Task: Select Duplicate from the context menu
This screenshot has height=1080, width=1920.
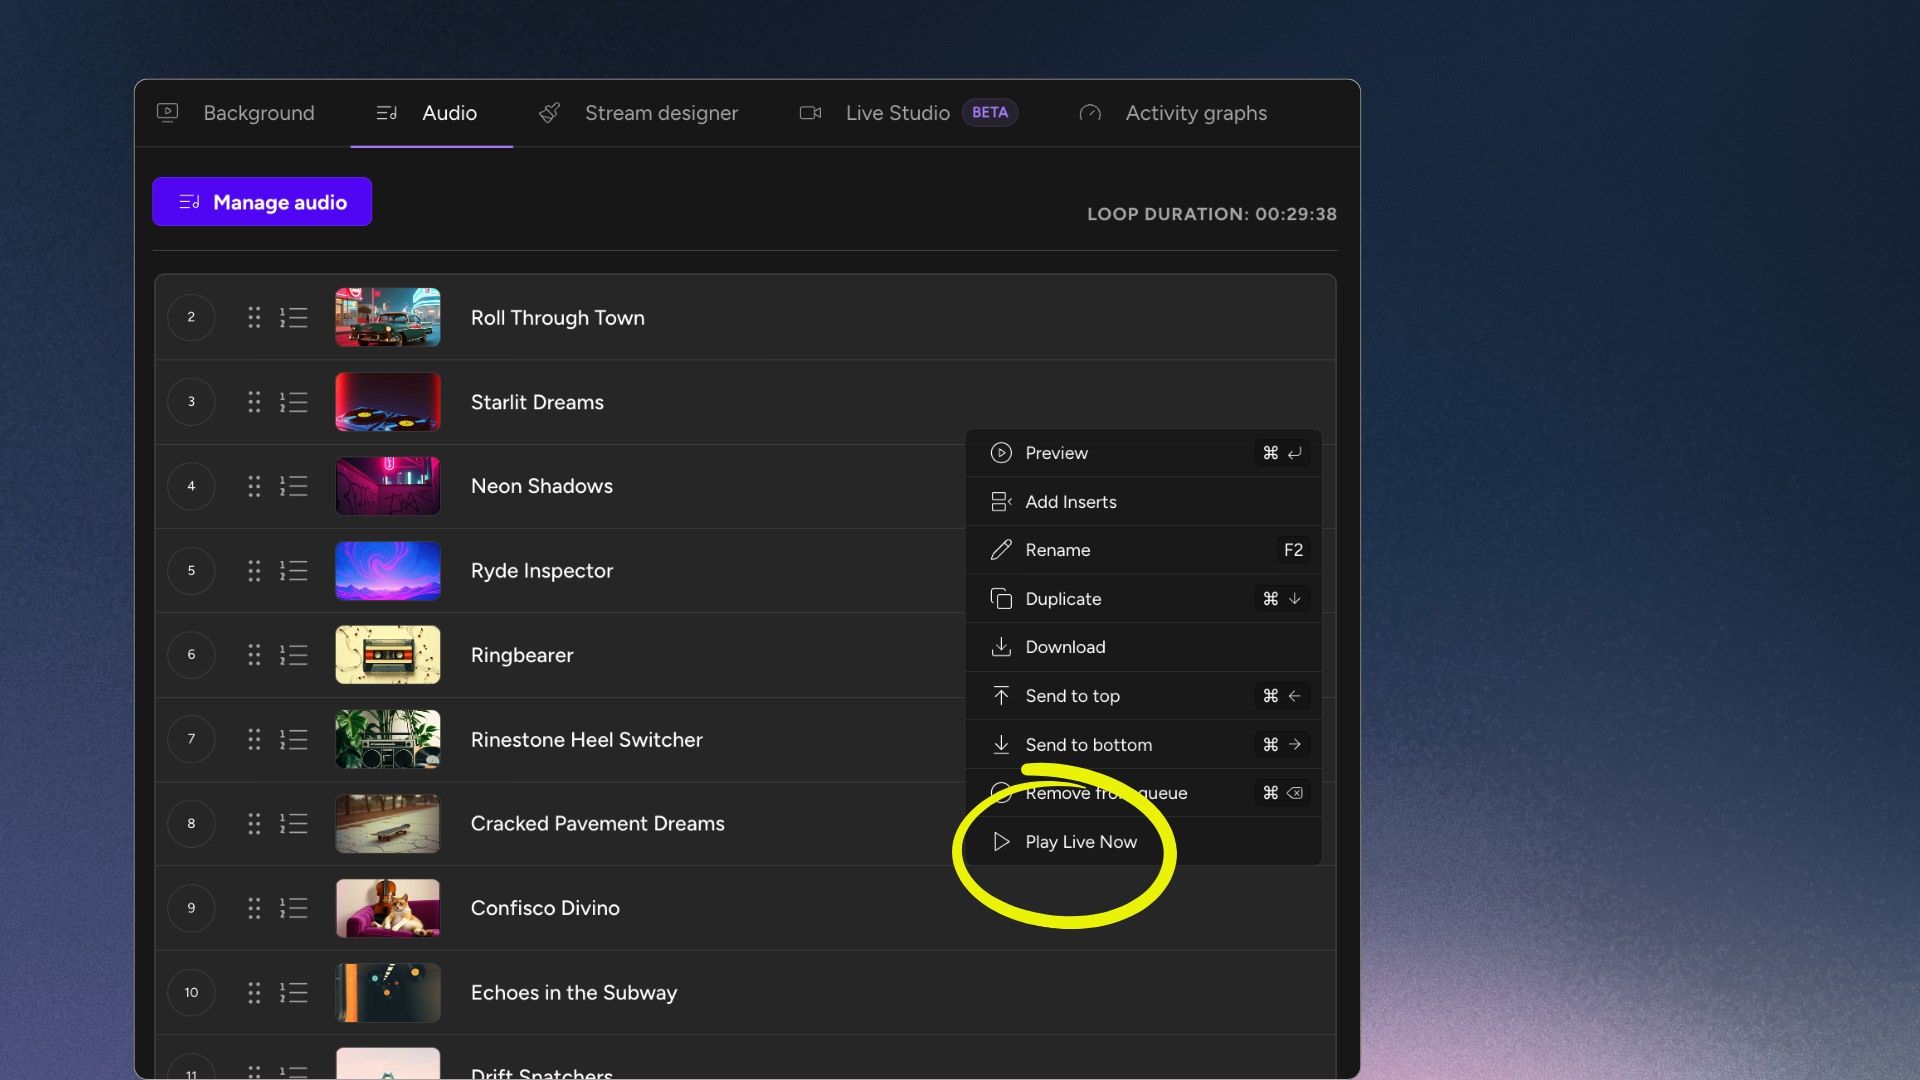Action: tap(1064, 598)
